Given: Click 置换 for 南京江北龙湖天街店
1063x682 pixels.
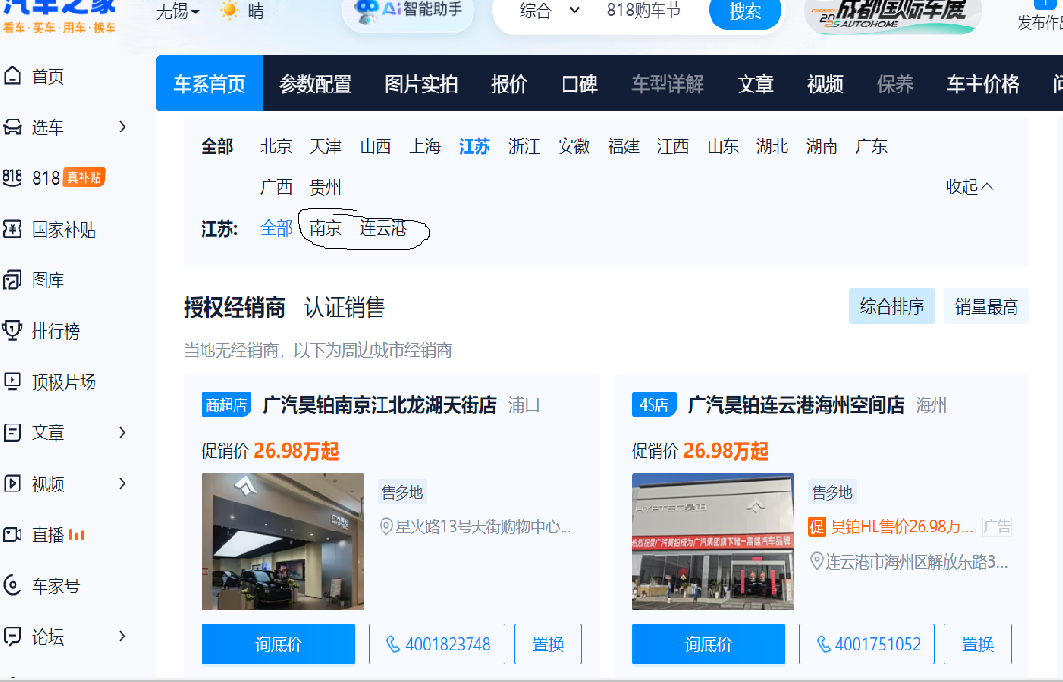Looking at the screenshot, I should pos(548,644).
